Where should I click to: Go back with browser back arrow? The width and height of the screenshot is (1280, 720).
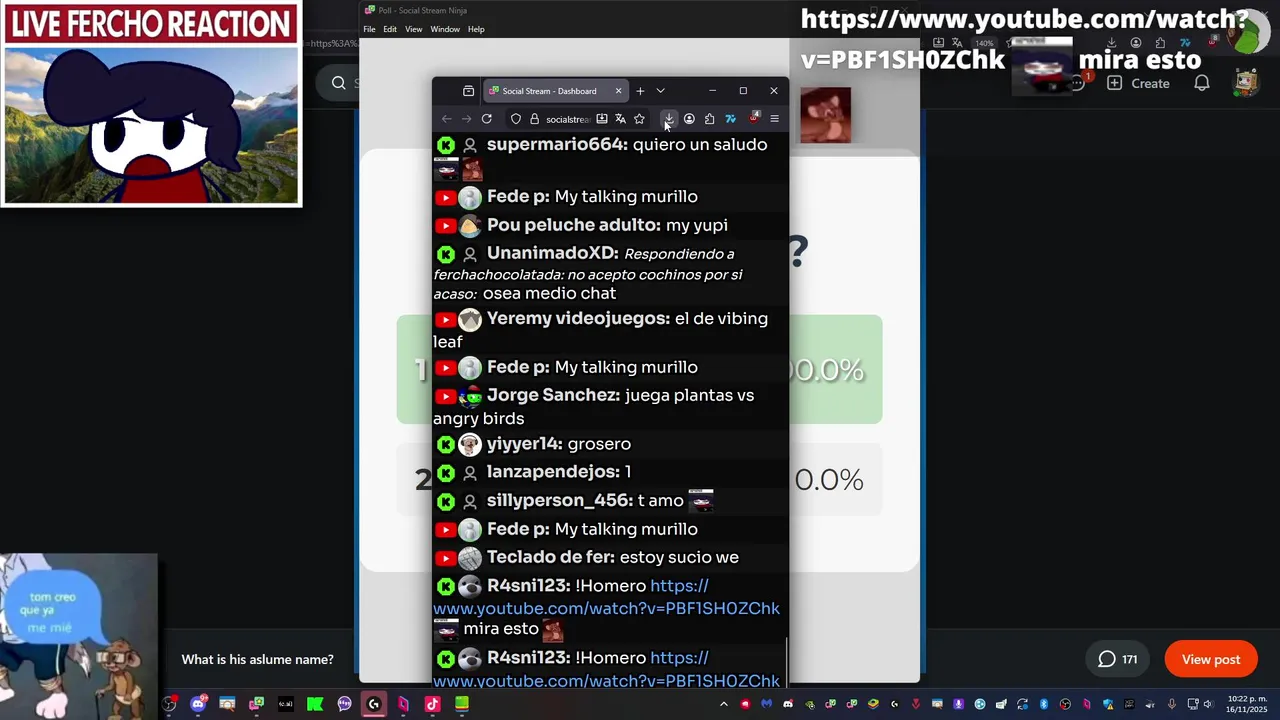tap(447, 119)
